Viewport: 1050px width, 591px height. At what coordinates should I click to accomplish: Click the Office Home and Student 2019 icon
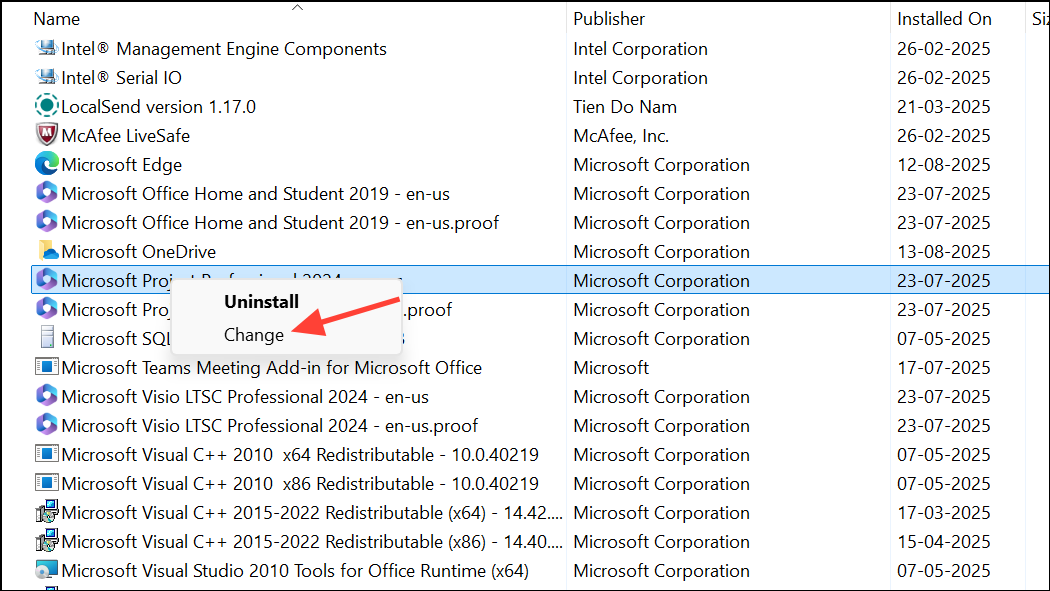click(45, 193)
